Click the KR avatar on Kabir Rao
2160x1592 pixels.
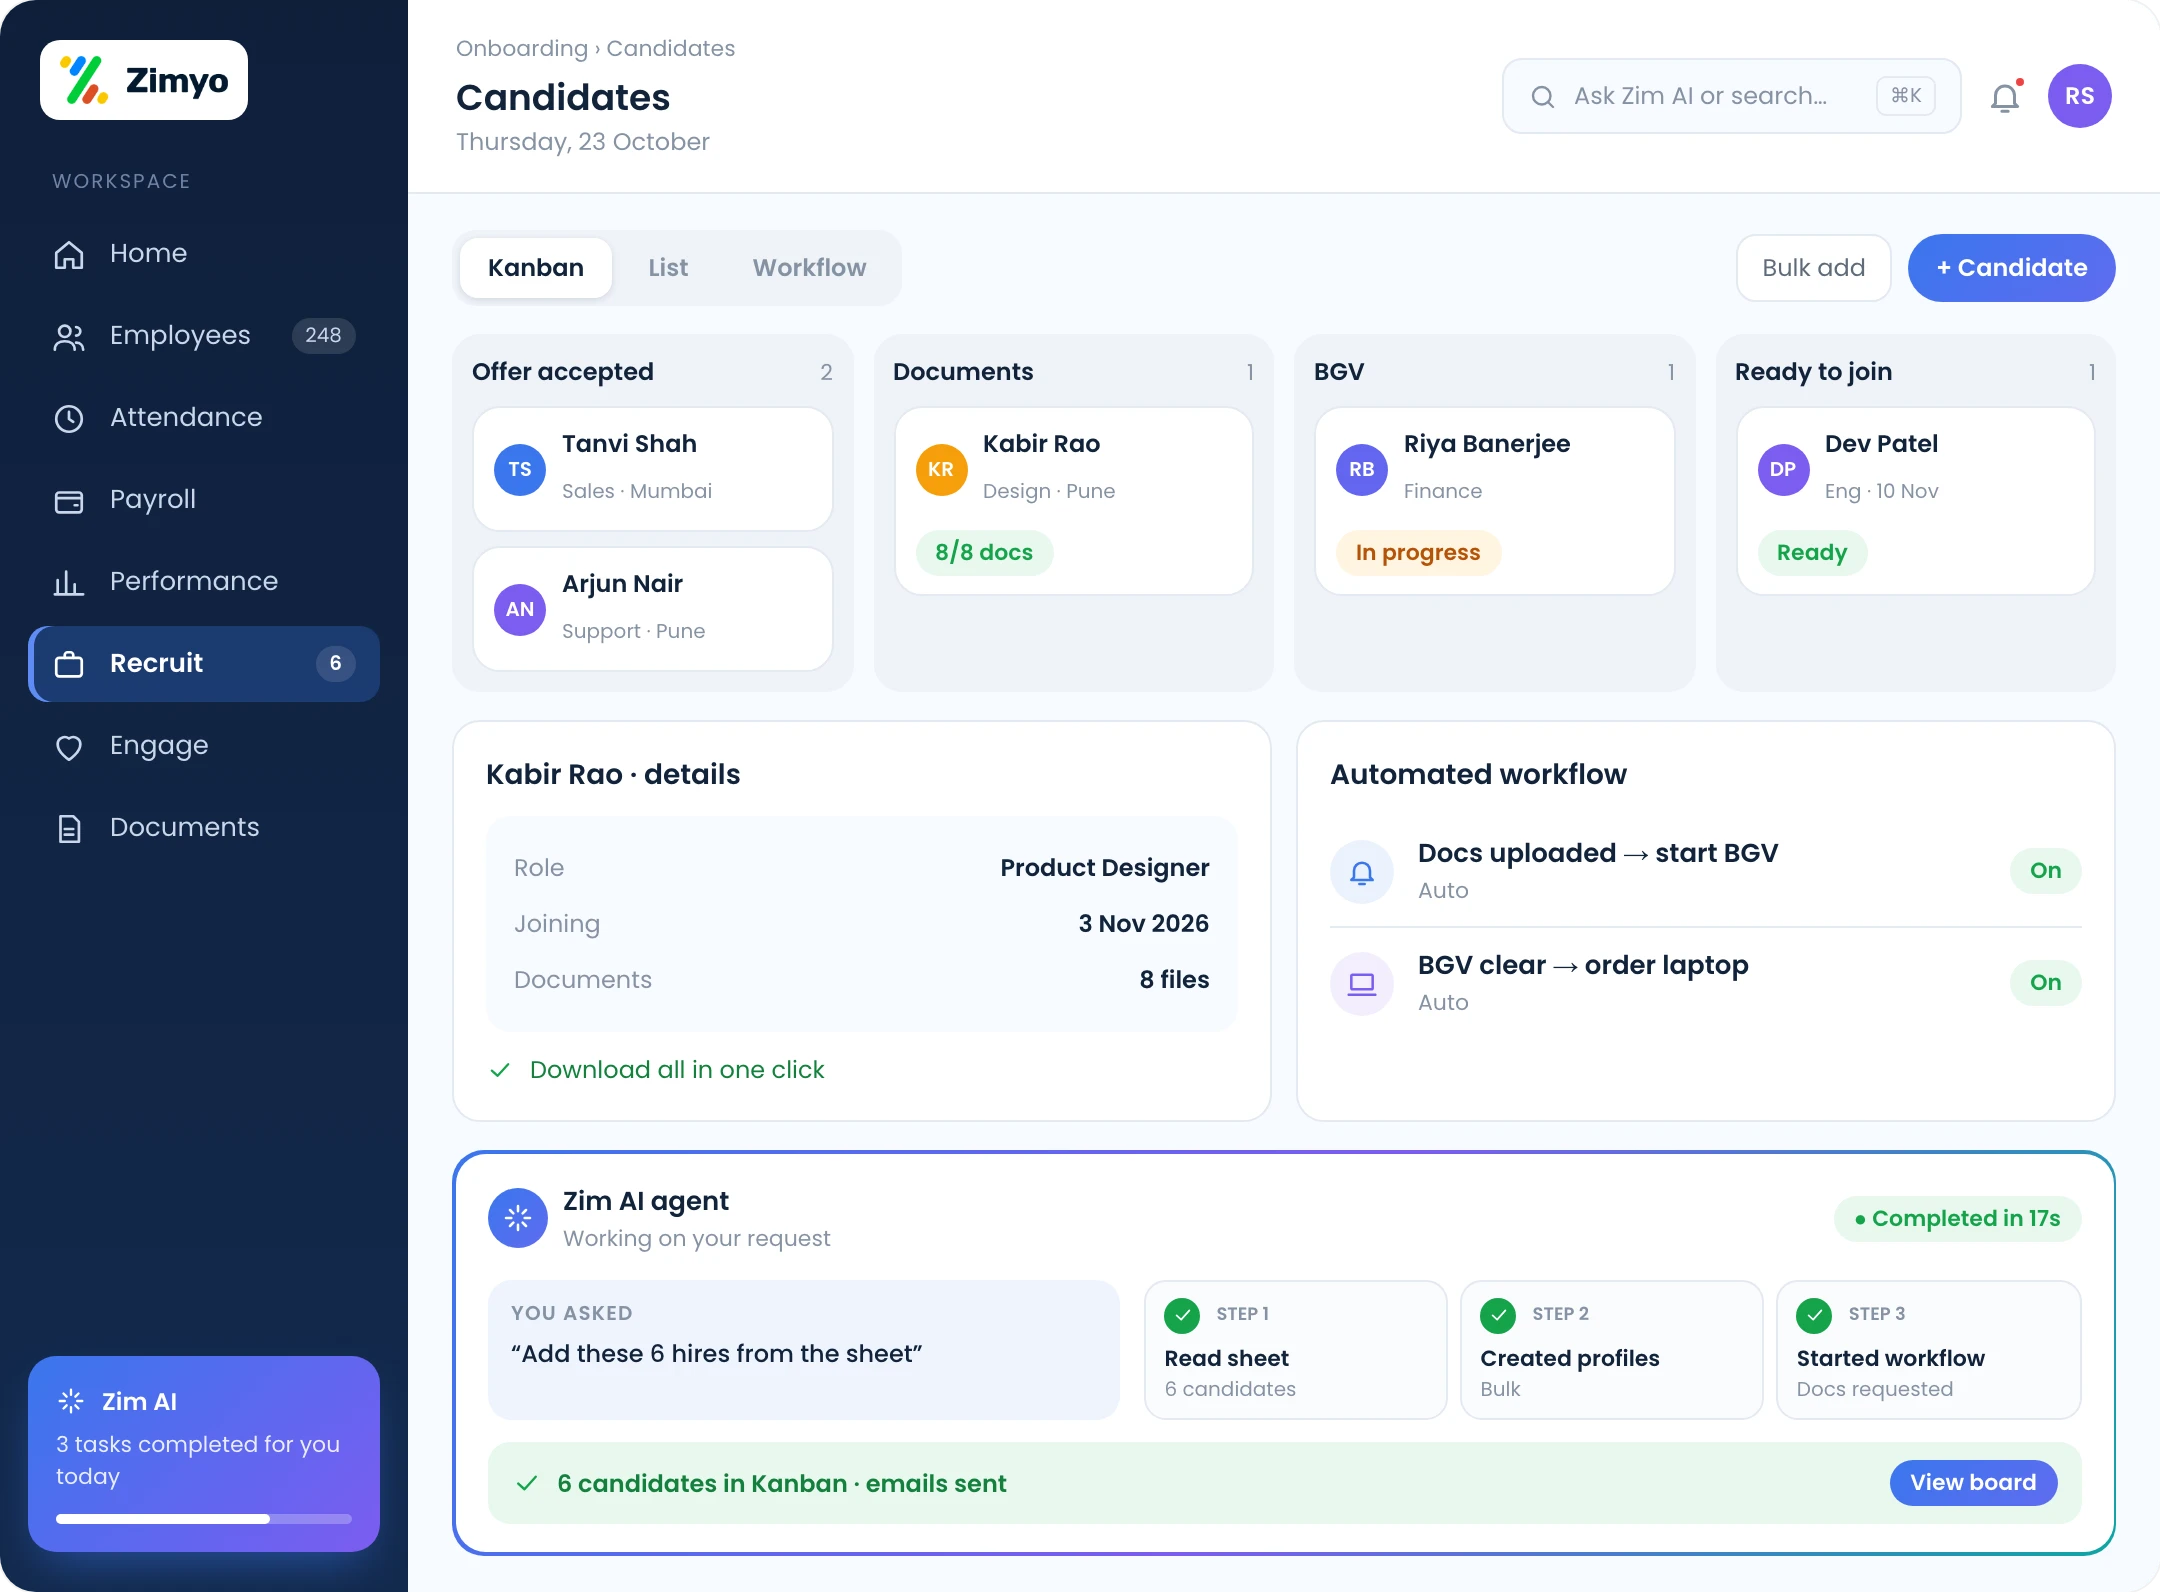[941, 470]
